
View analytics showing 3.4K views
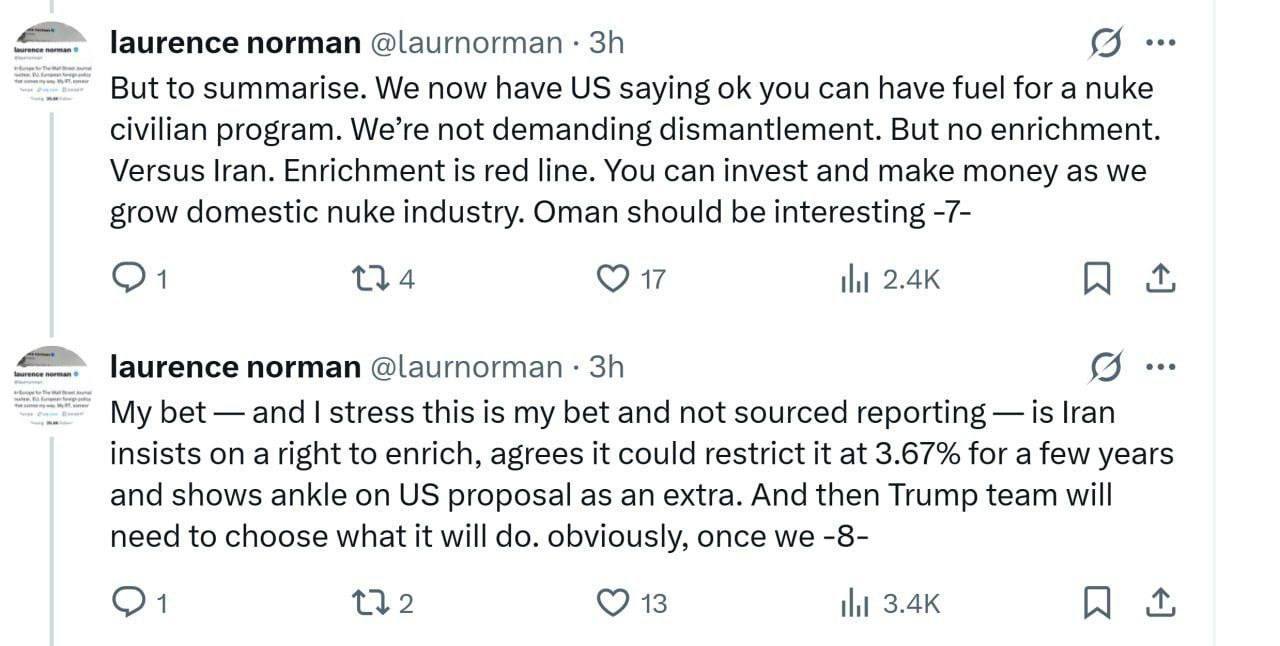(x=856, y=603)
